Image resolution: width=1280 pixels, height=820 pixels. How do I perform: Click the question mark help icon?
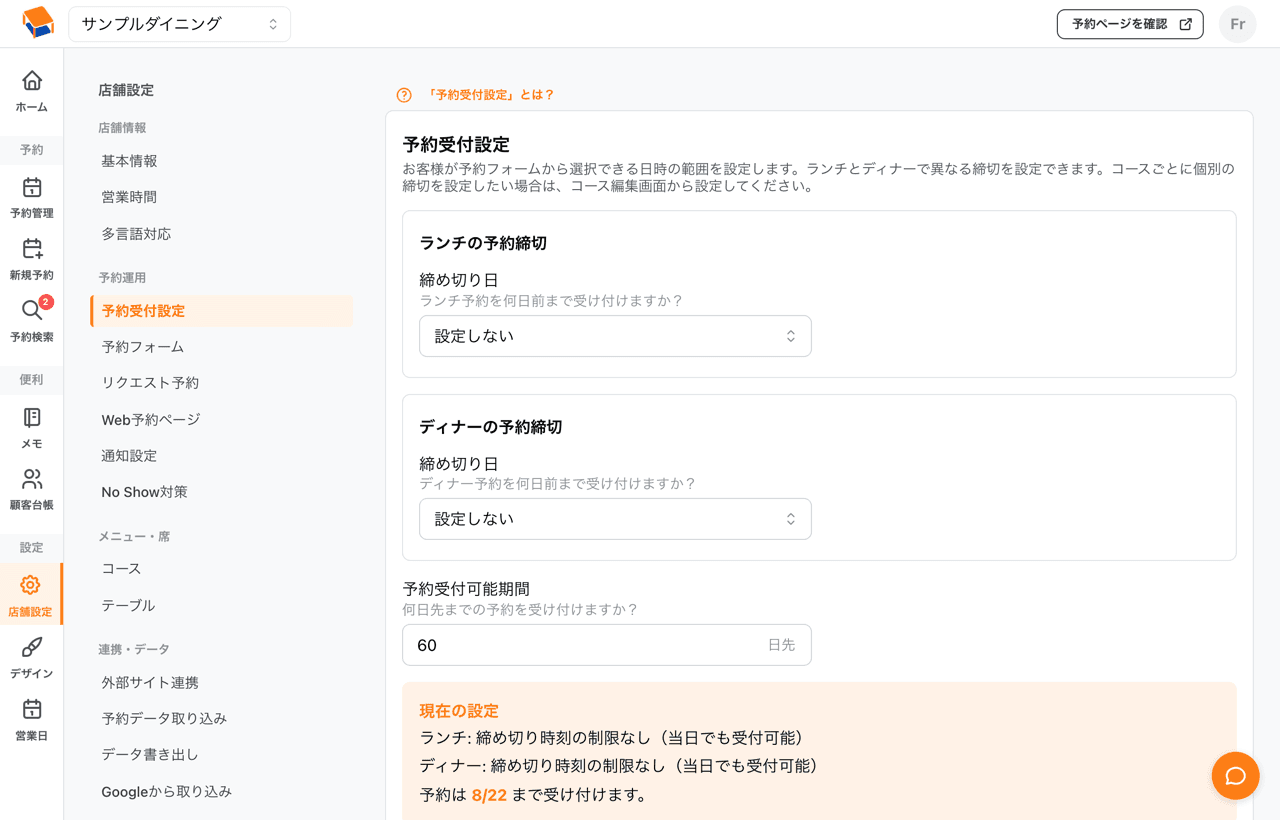[404, 95]
